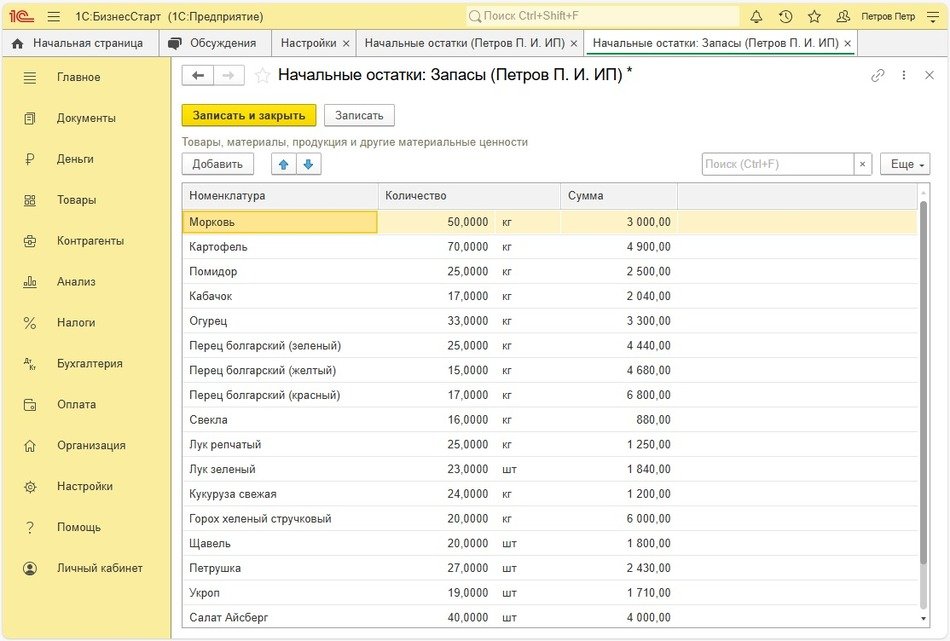
Task: Open Бухгалтерия section in sidebar
Action: (89, 364)
